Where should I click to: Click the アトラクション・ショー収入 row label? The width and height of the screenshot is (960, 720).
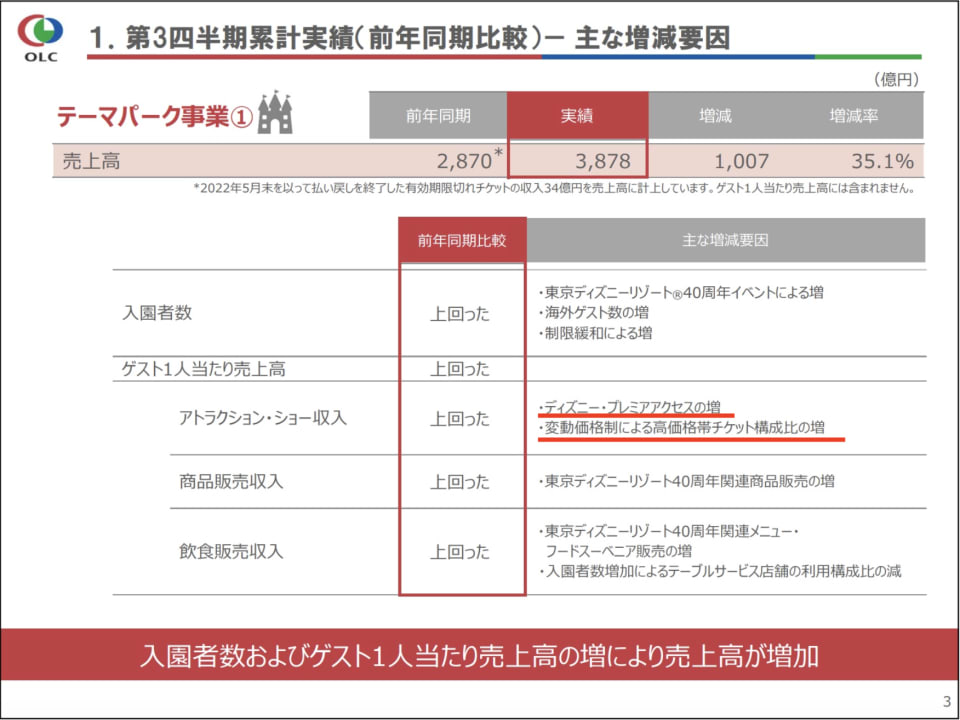pos(263,418)
